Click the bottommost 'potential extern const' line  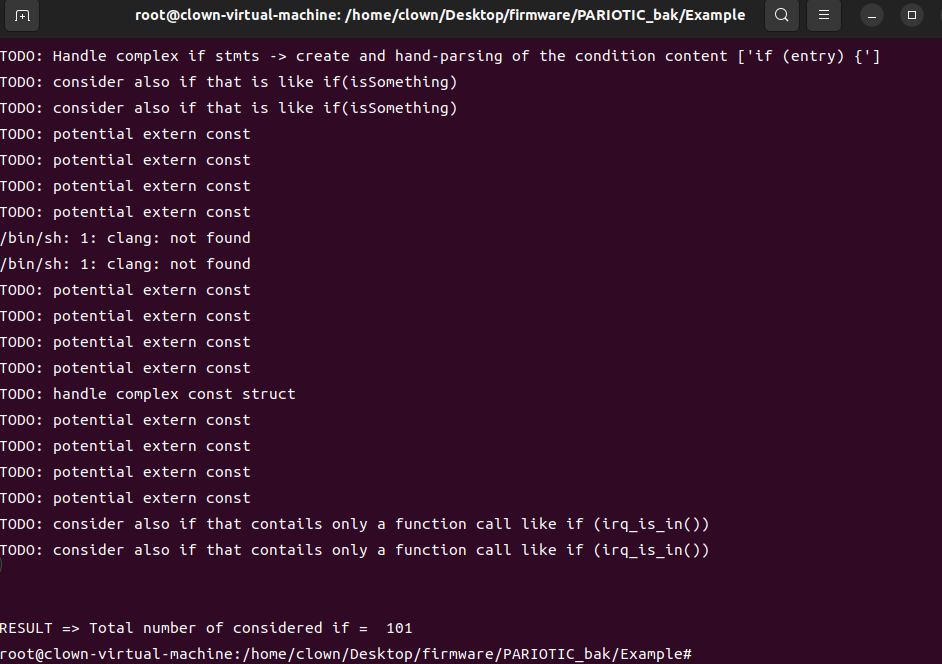[125, 498]
